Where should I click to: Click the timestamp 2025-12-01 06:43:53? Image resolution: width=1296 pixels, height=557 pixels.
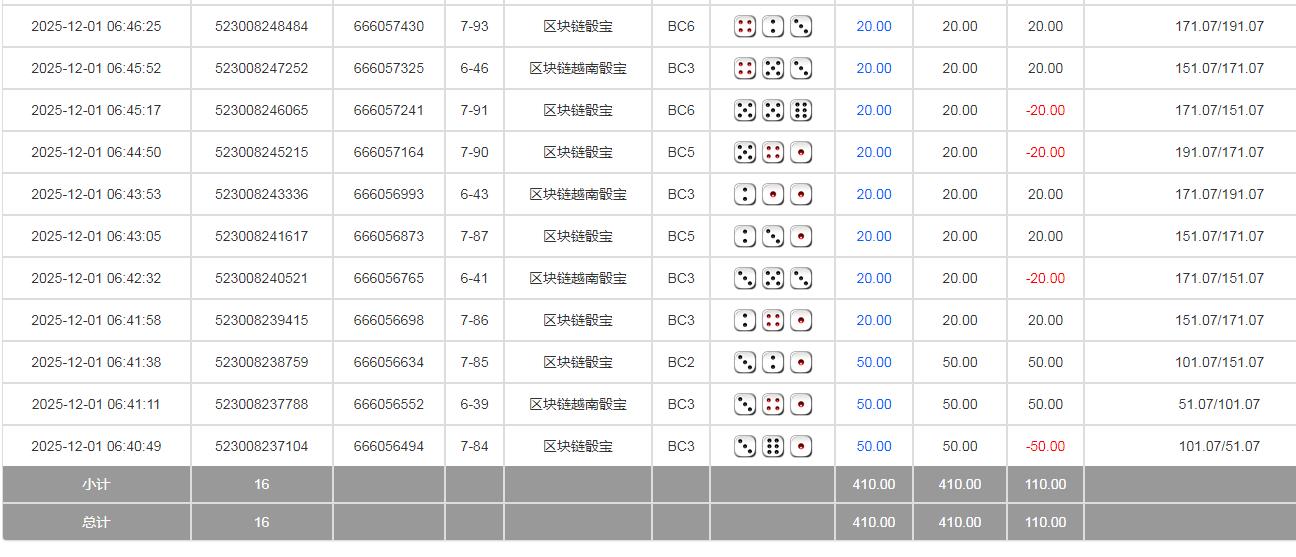[x=96, y=195]
